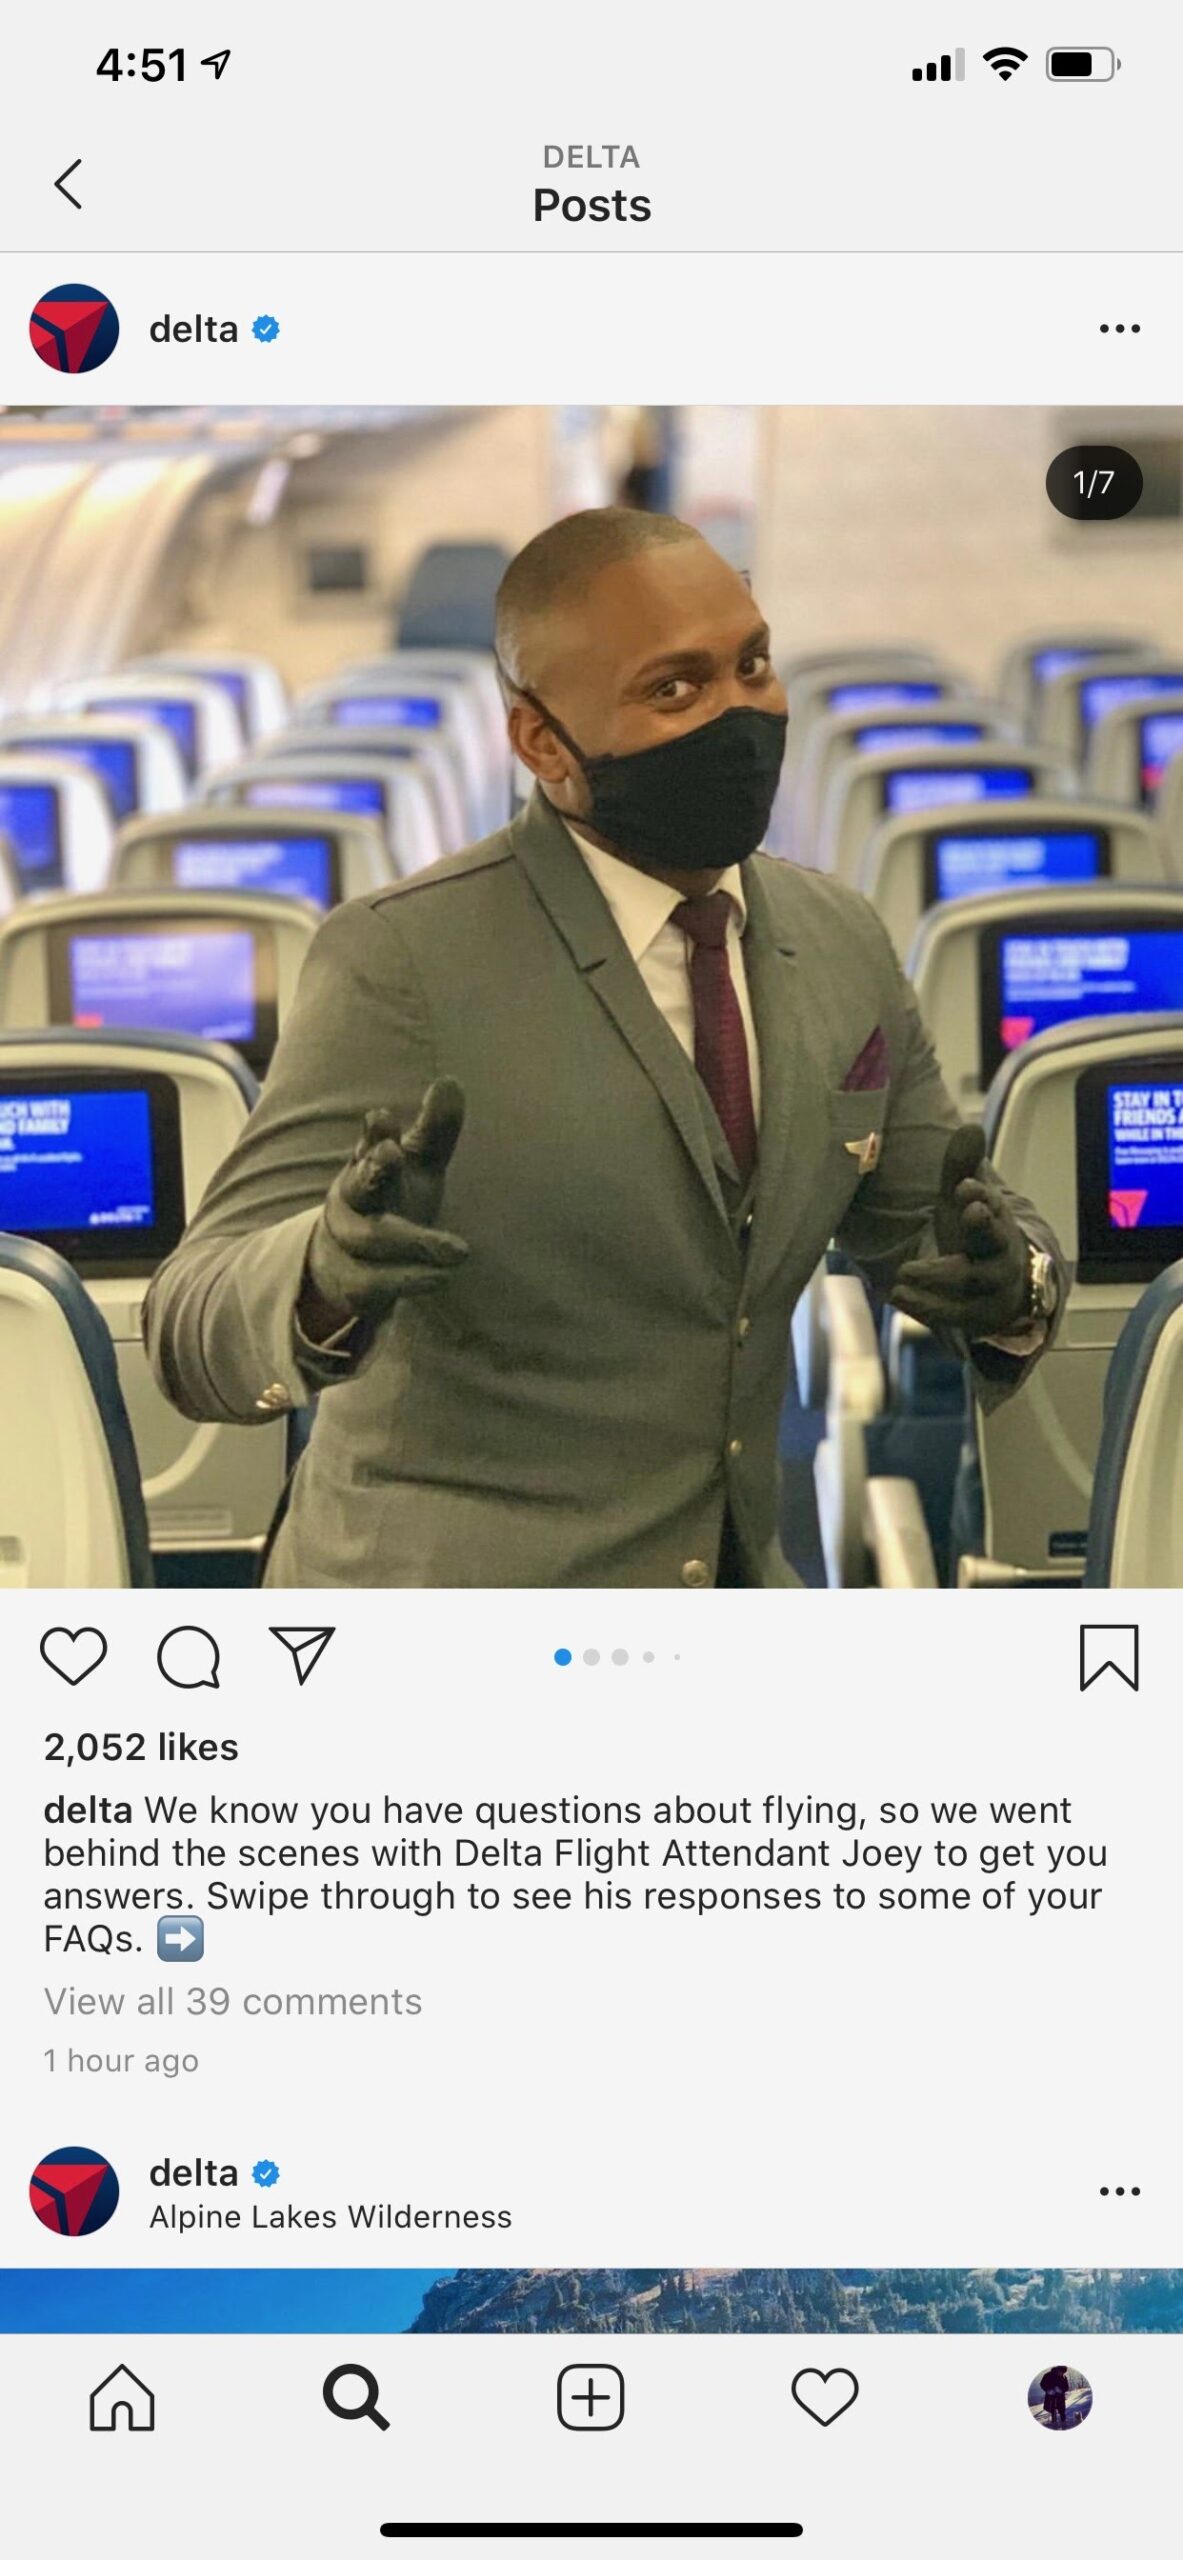Share the post via paper plane icon
Viewport: 1183px width, 2560px height.
click(x=302, y=1656)
